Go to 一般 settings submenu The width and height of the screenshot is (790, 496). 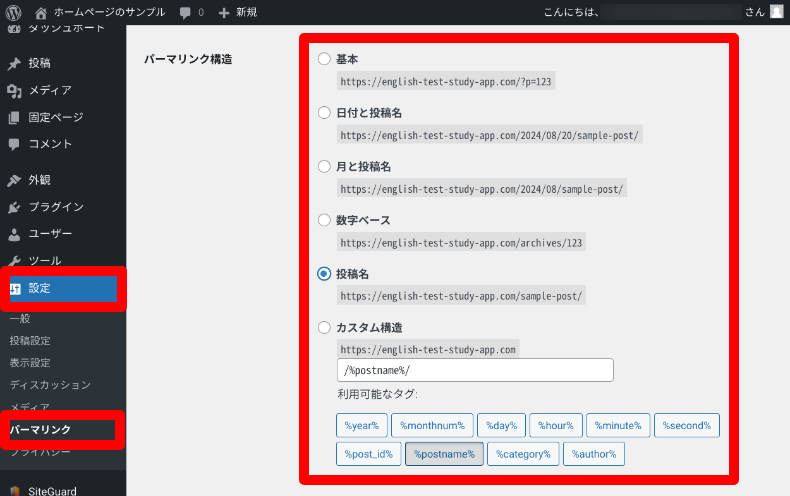[x=20, y=319]
